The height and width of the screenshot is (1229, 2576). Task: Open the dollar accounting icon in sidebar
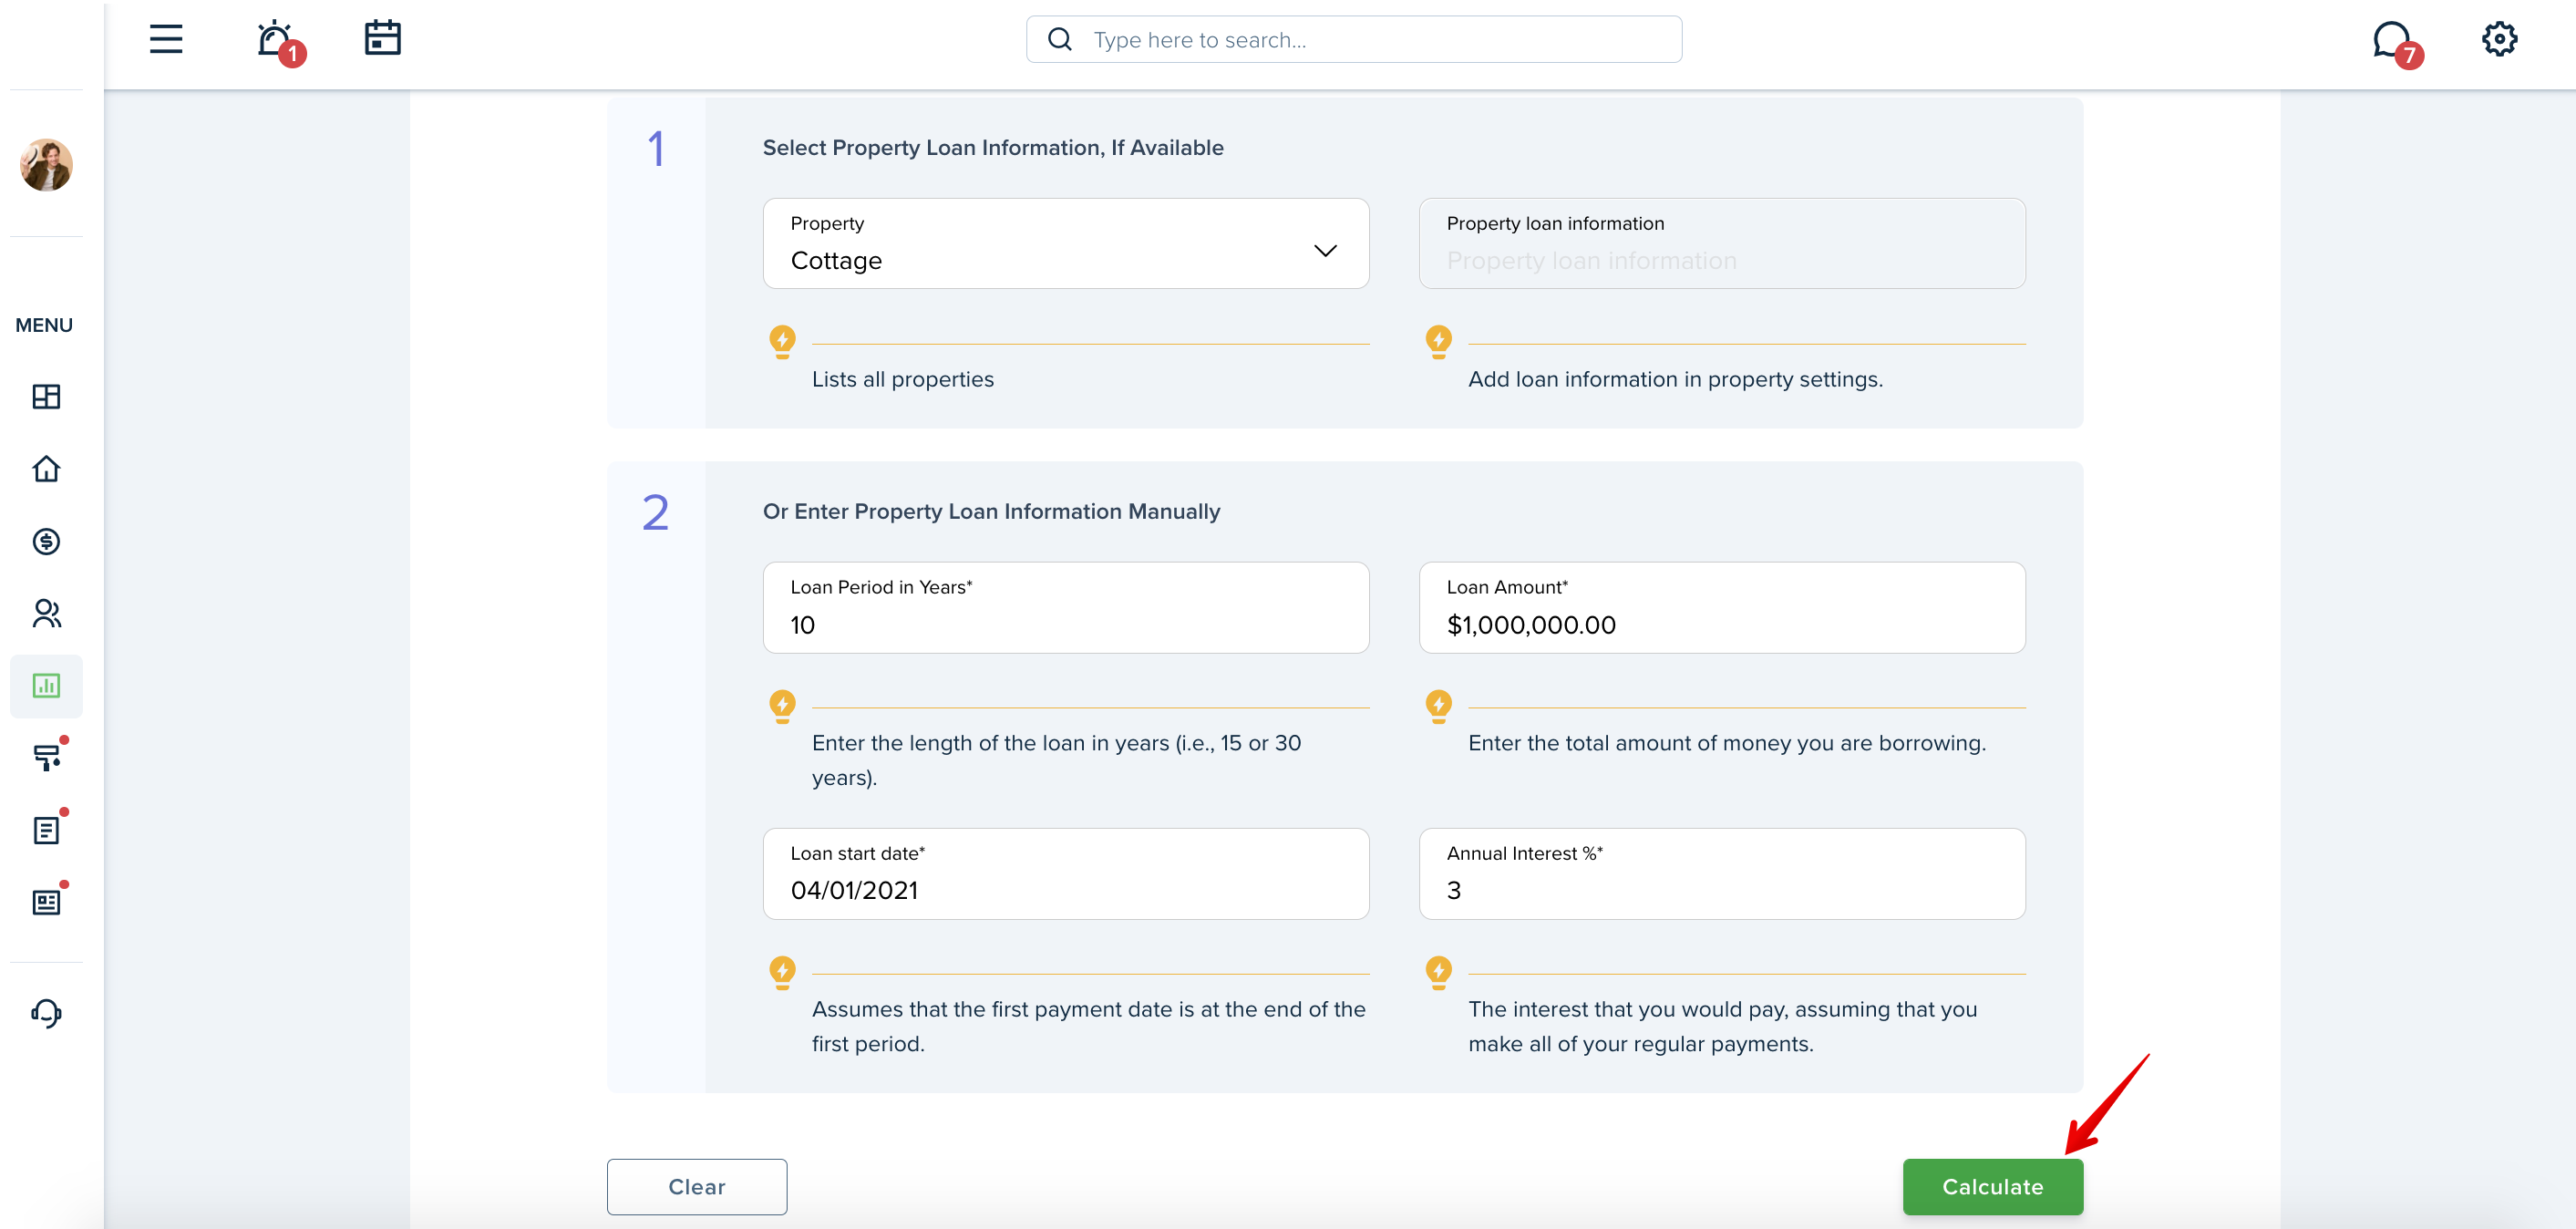coord(46,541)
